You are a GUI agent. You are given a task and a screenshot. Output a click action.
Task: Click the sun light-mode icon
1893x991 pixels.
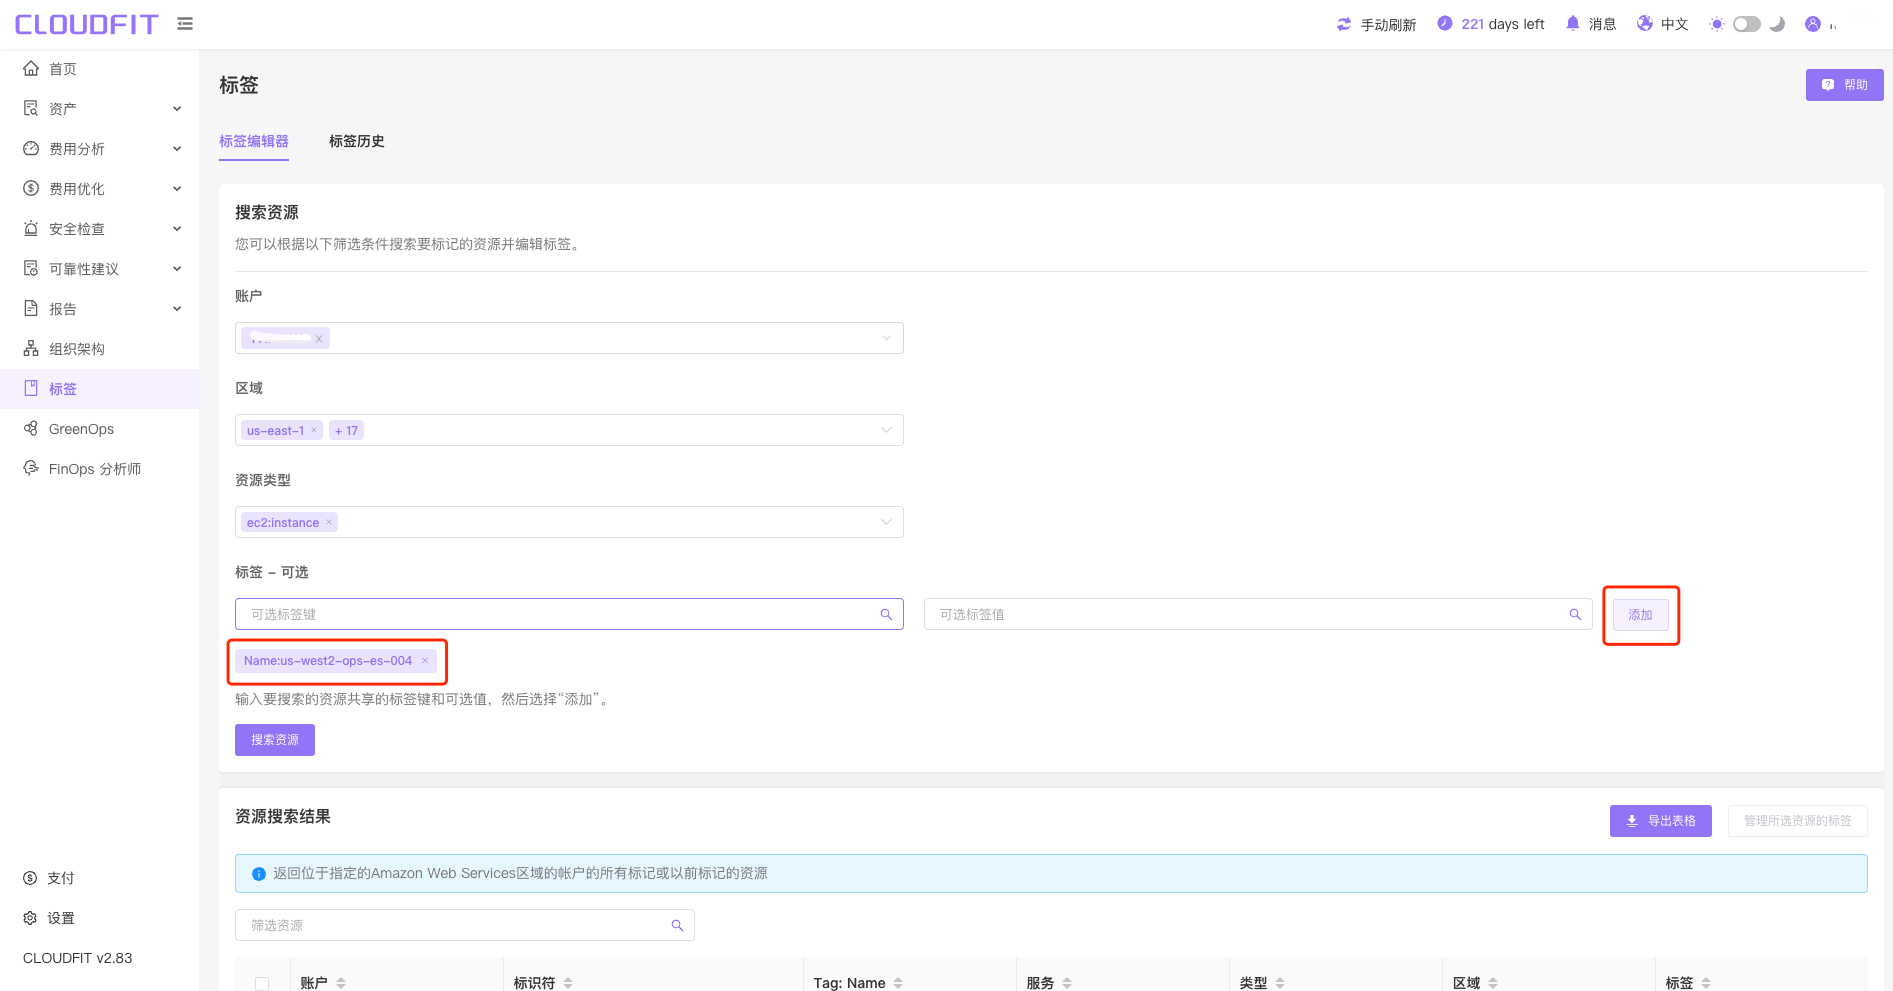click(1716, 24)
